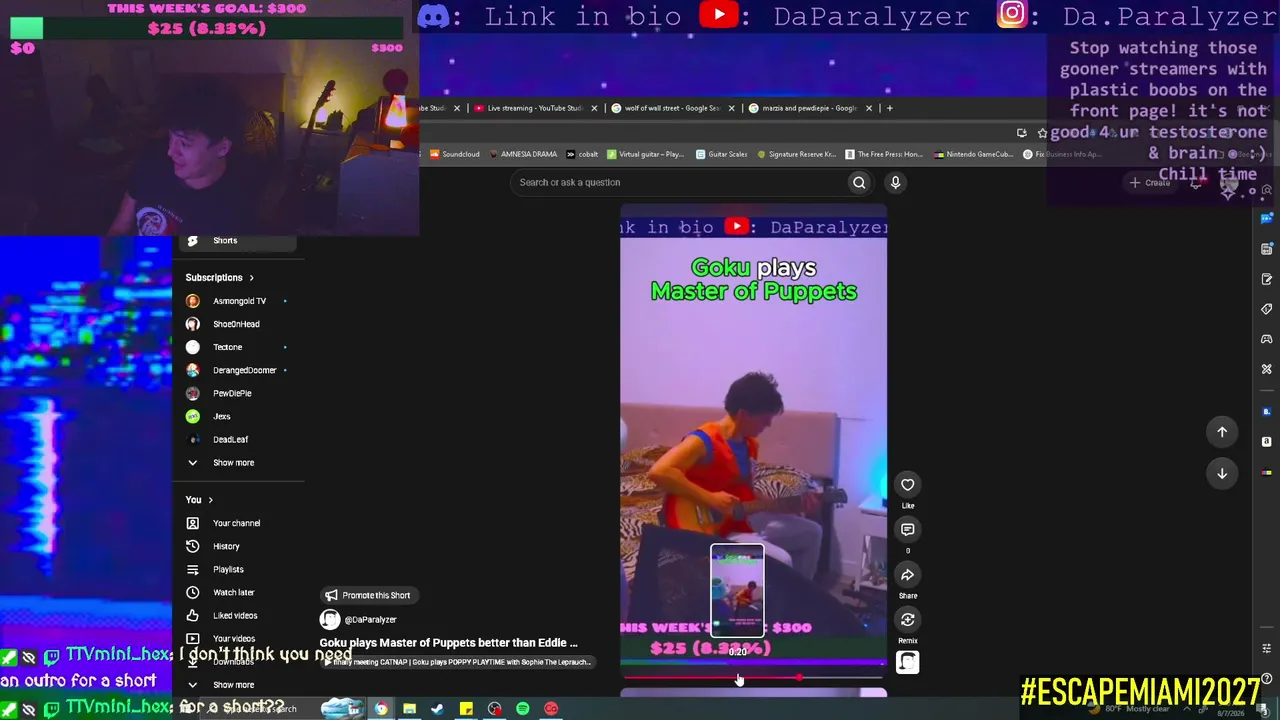This screenshot has height=720, width=1280.
Task: Open Shoe0nHead subscription channel
Action: 238,324
